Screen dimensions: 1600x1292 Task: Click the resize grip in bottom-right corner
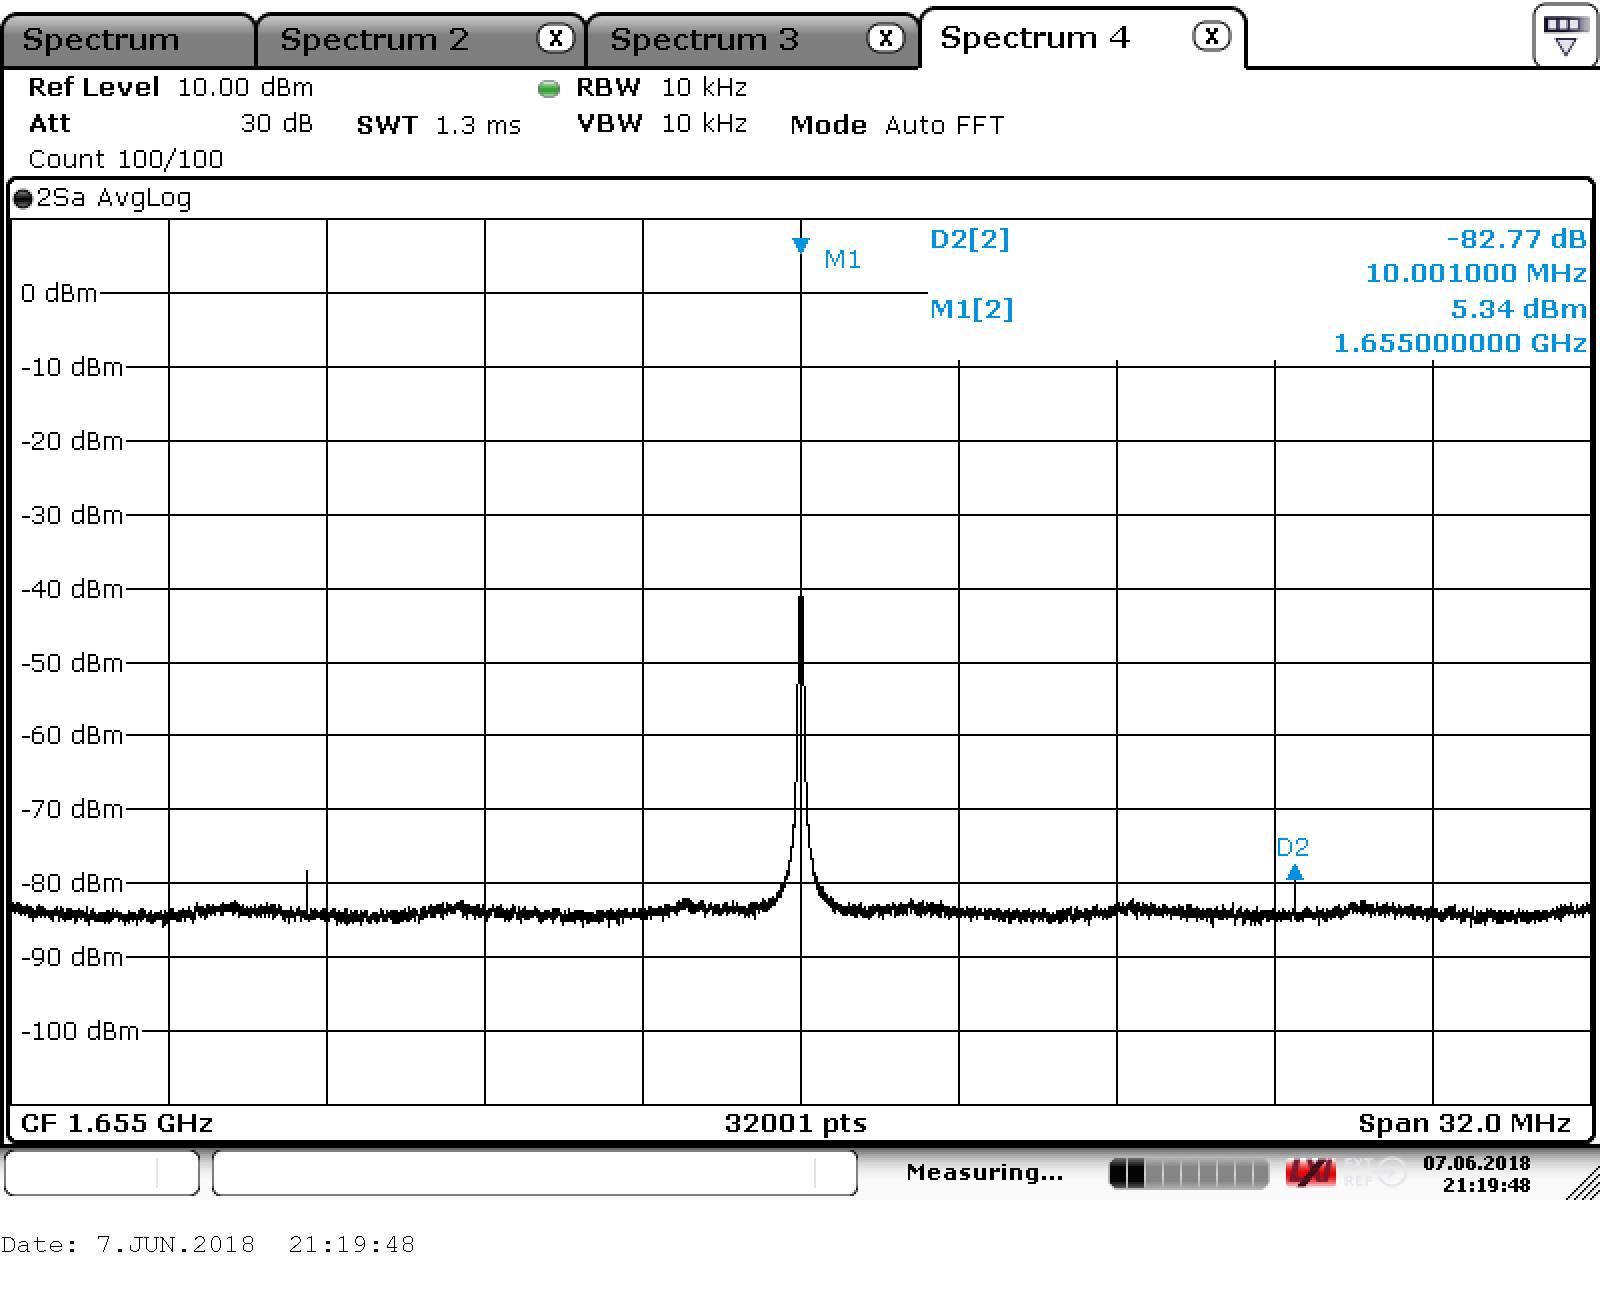[x=1584, y=1184]
